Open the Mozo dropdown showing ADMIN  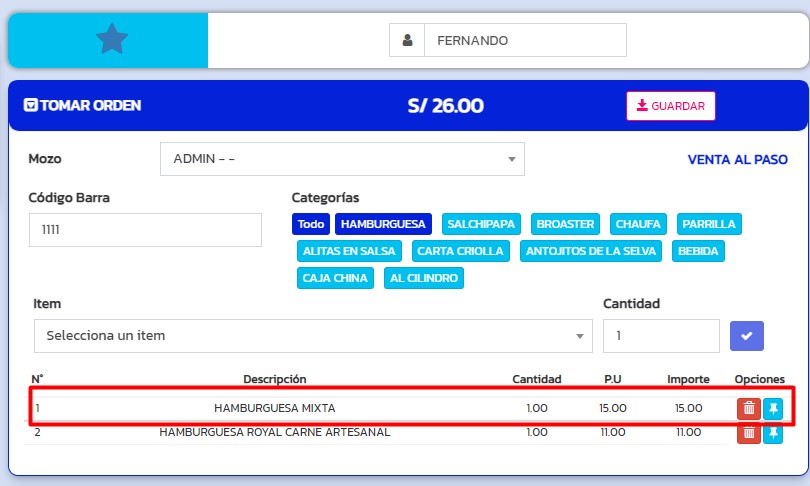click(x=342, y=159)
